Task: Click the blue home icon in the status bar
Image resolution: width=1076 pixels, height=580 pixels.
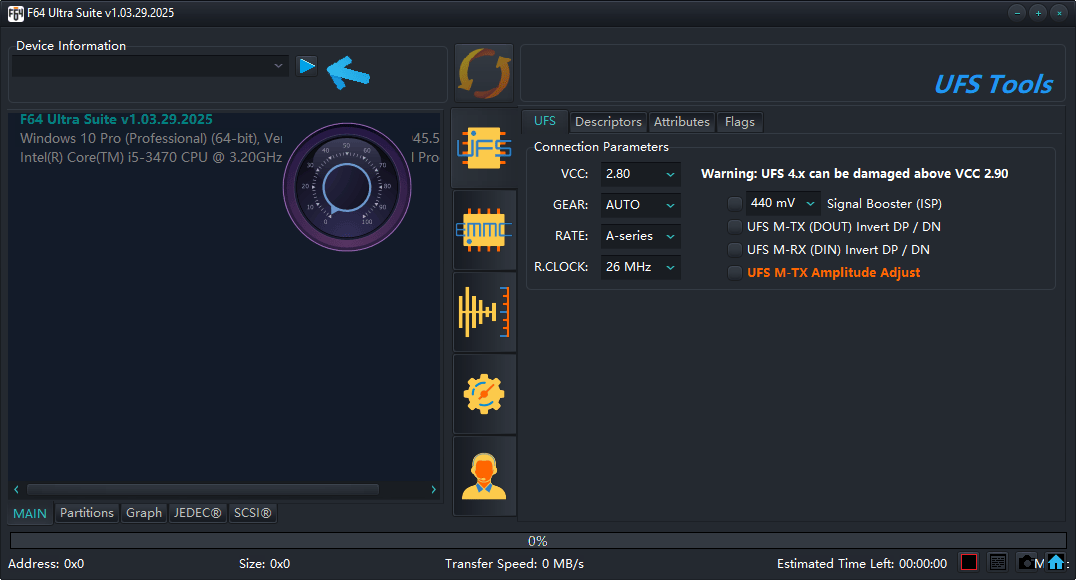Action: point(1057,562)
